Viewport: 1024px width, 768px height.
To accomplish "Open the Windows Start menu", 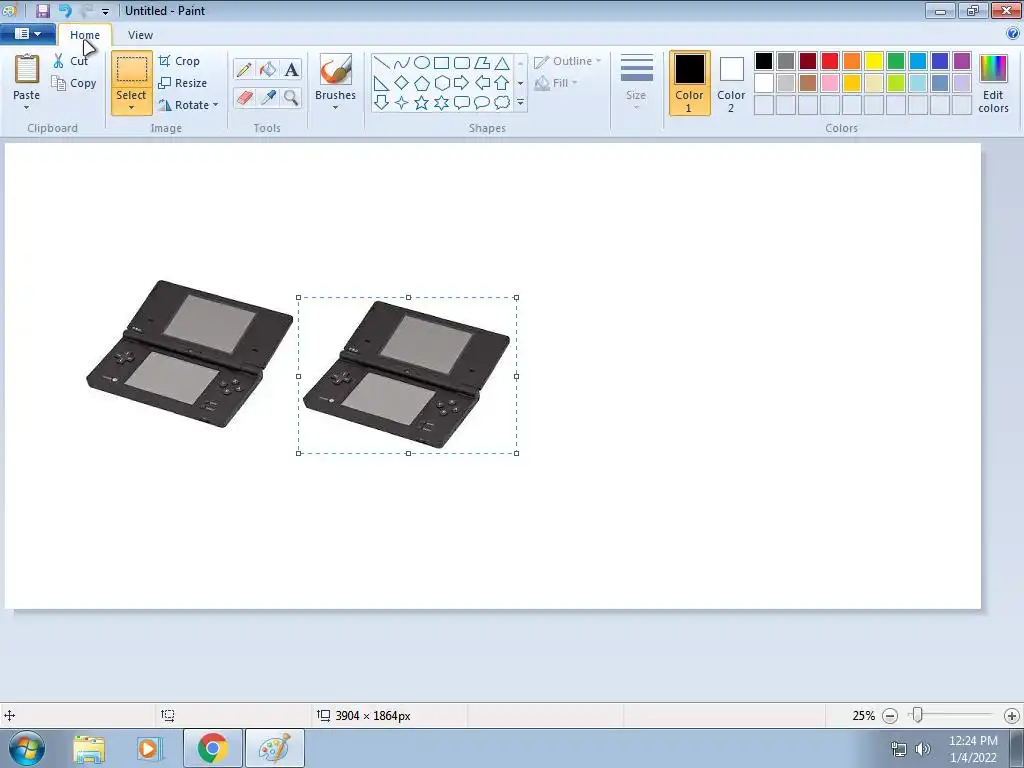I will [26, 748].
